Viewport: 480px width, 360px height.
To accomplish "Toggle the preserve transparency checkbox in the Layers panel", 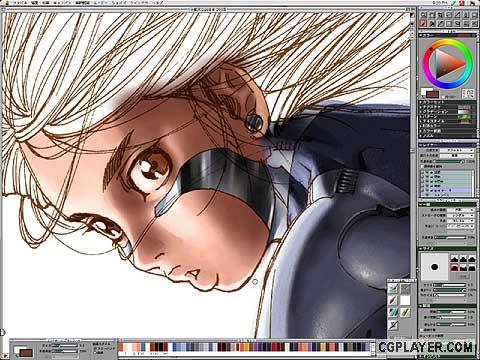I will [422, 166].
